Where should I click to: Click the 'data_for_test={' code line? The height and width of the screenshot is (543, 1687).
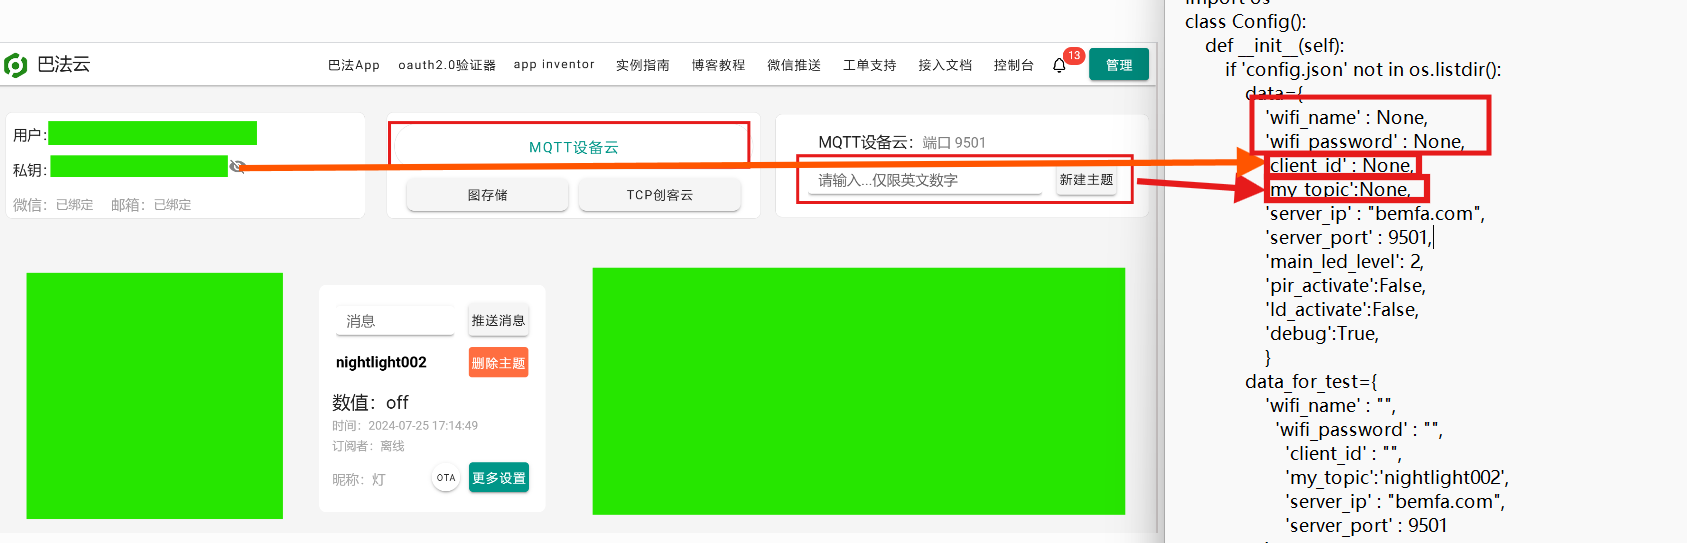tap(1311, 382)
